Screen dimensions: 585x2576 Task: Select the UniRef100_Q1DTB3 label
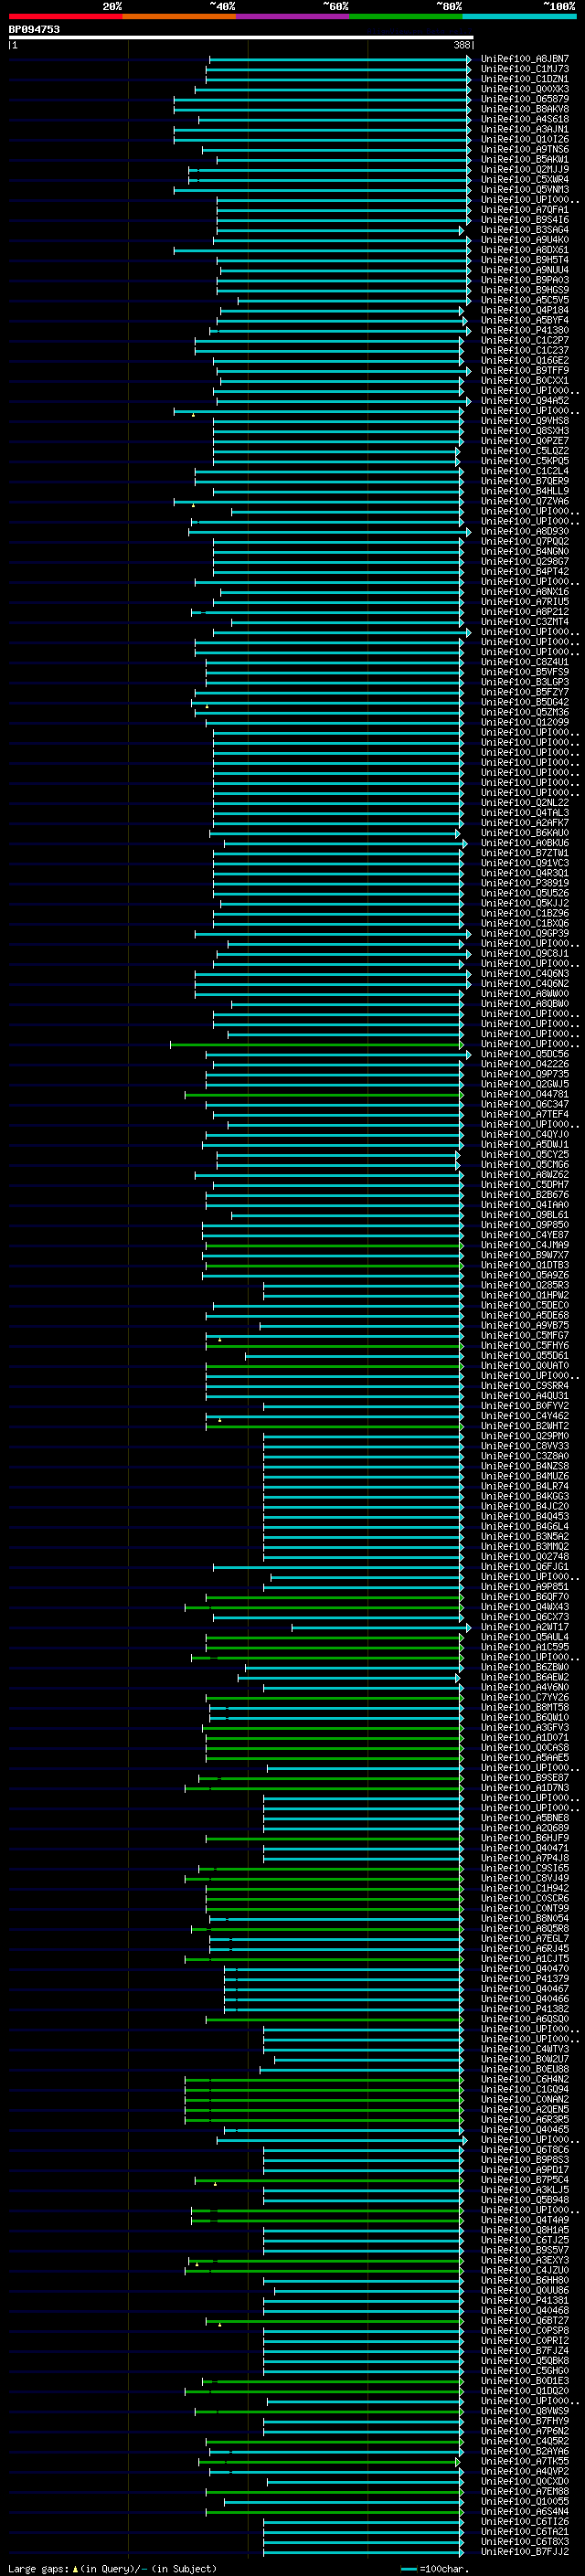(524, 1265)
